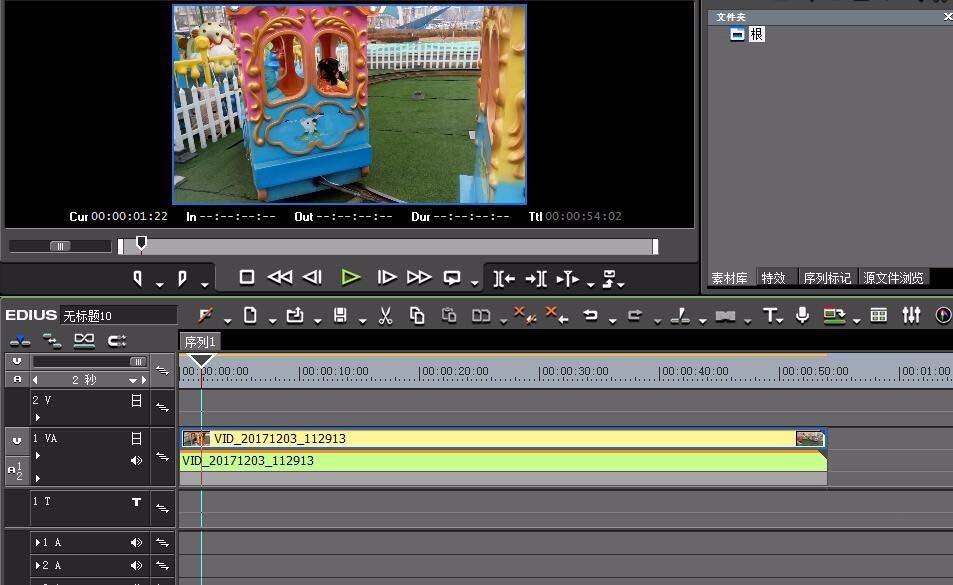Step back one frame
The width and height of the screenshot is (953, 585).
coord(312,277)
